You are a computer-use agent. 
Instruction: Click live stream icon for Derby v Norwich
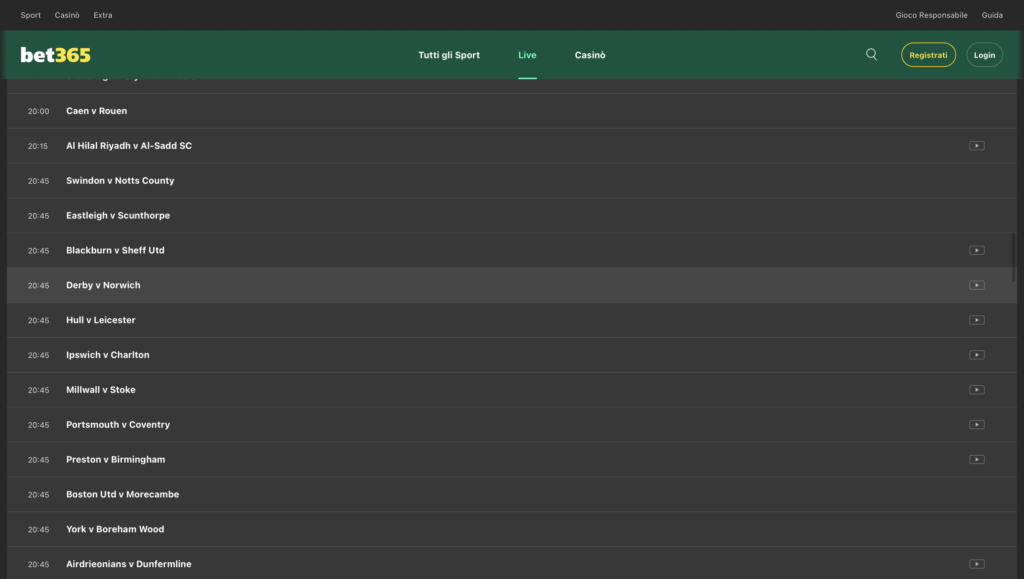(x=976, y=285)
